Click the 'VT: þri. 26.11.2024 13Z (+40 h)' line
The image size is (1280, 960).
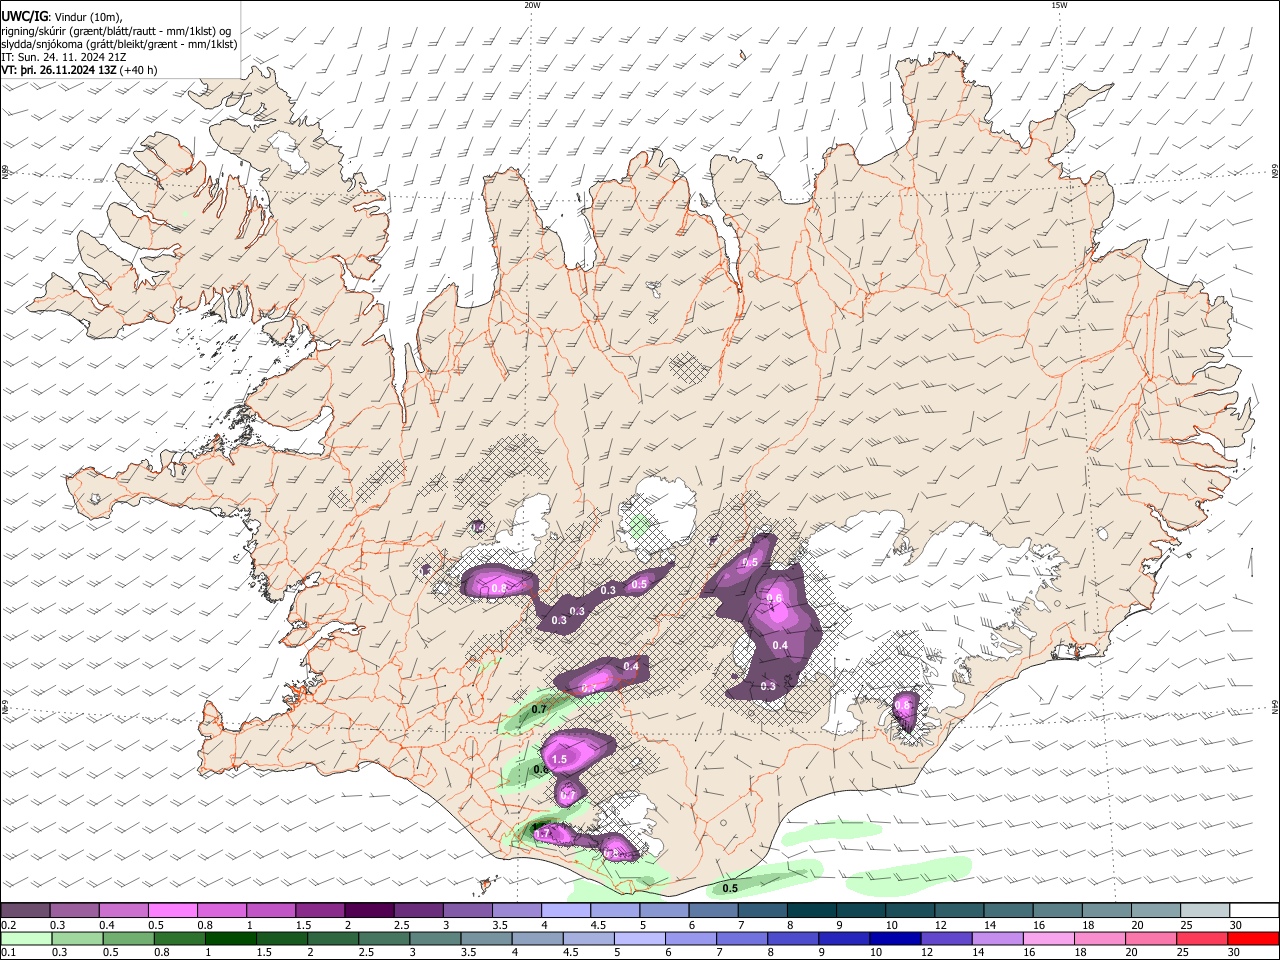(x=80, y=71)
